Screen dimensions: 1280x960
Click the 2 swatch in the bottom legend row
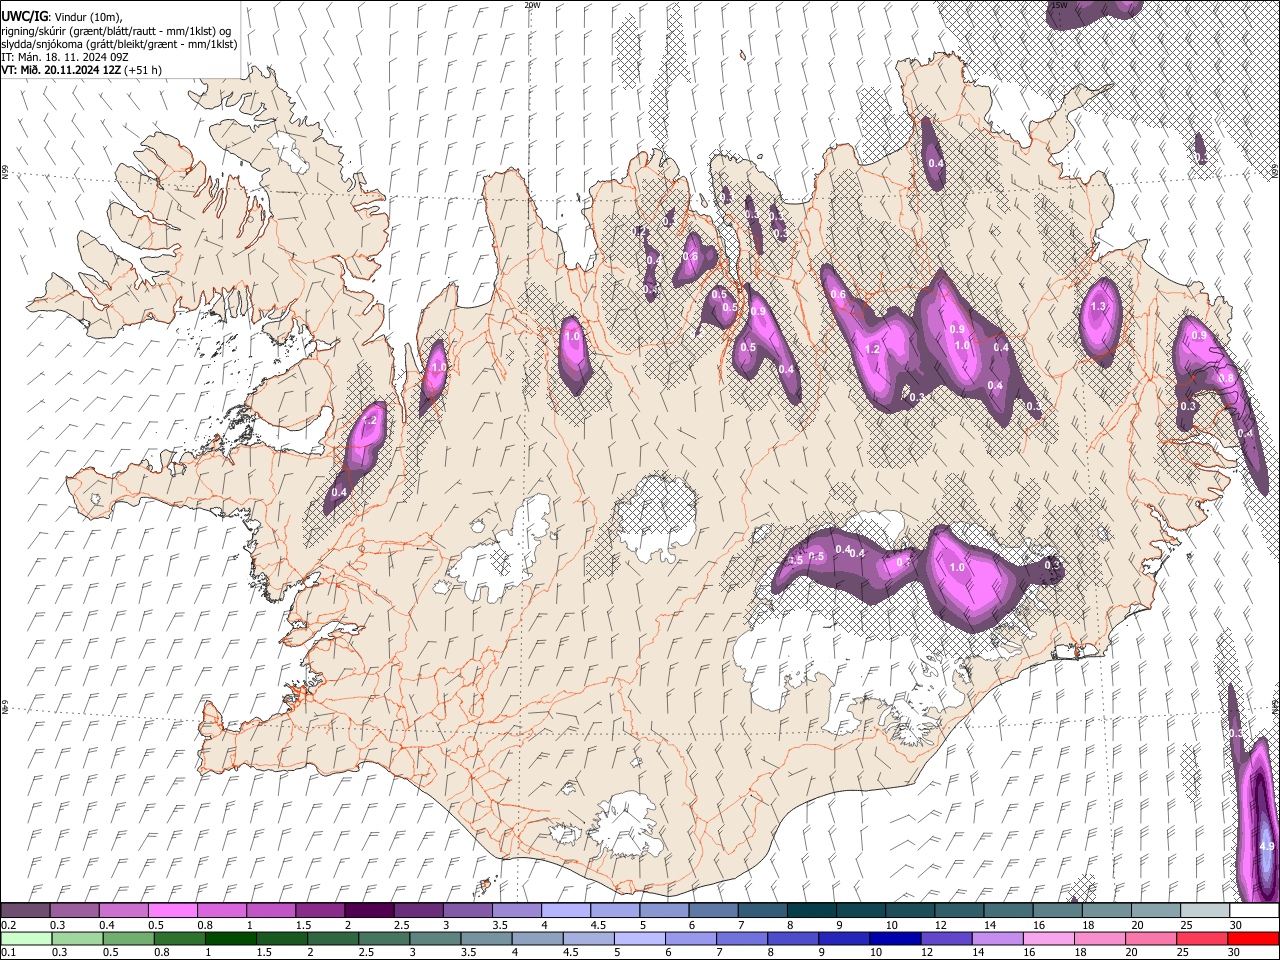click(x=333, y=938)
